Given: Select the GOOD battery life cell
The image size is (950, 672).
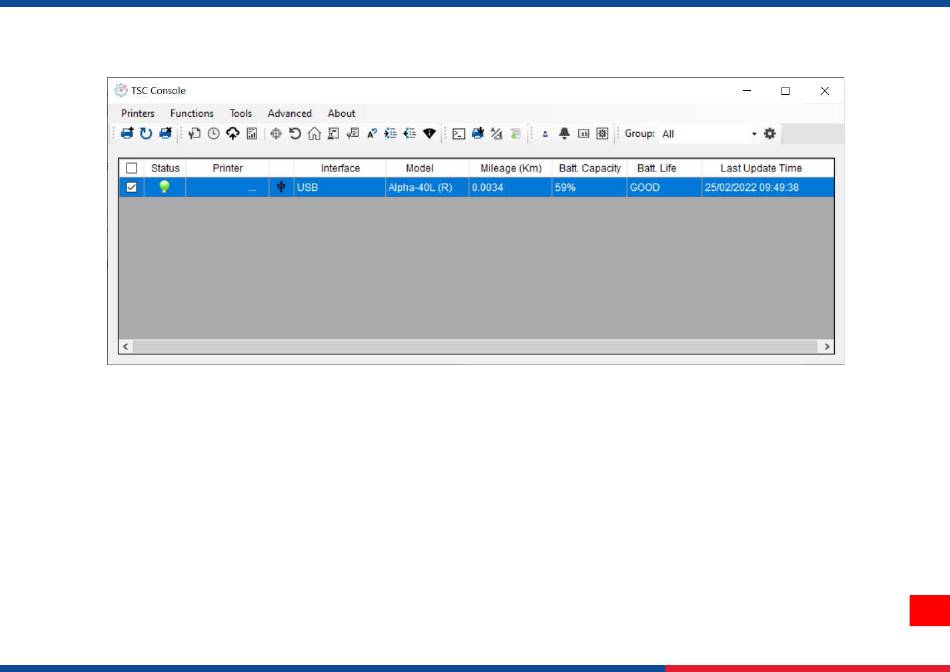Looking at the screenshot, I should pos(665,187).
